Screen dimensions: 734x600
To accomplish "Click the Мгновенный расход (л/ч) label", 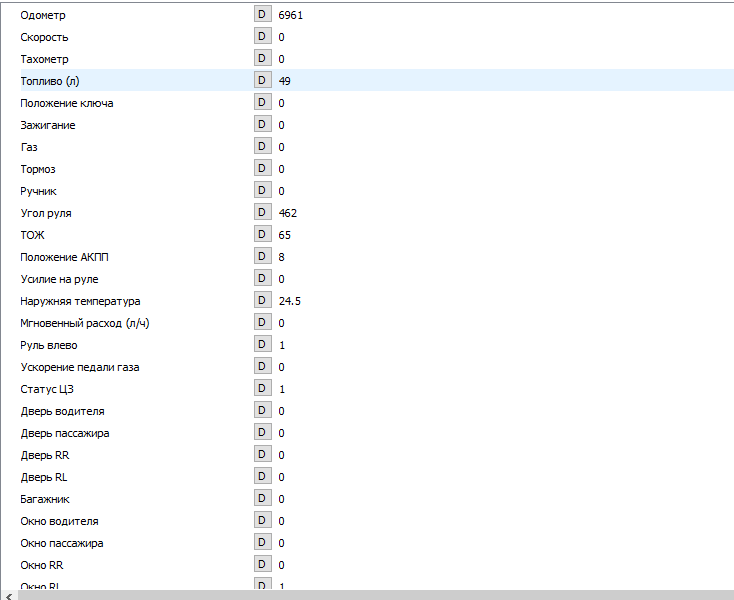I will 85,323.
